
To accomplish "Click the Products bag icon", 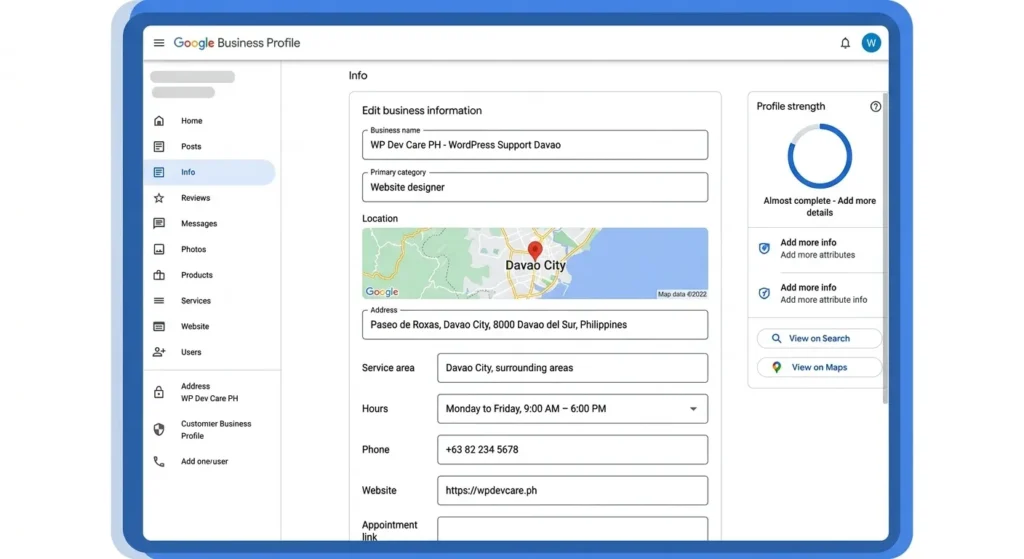I will click(159, 275).
